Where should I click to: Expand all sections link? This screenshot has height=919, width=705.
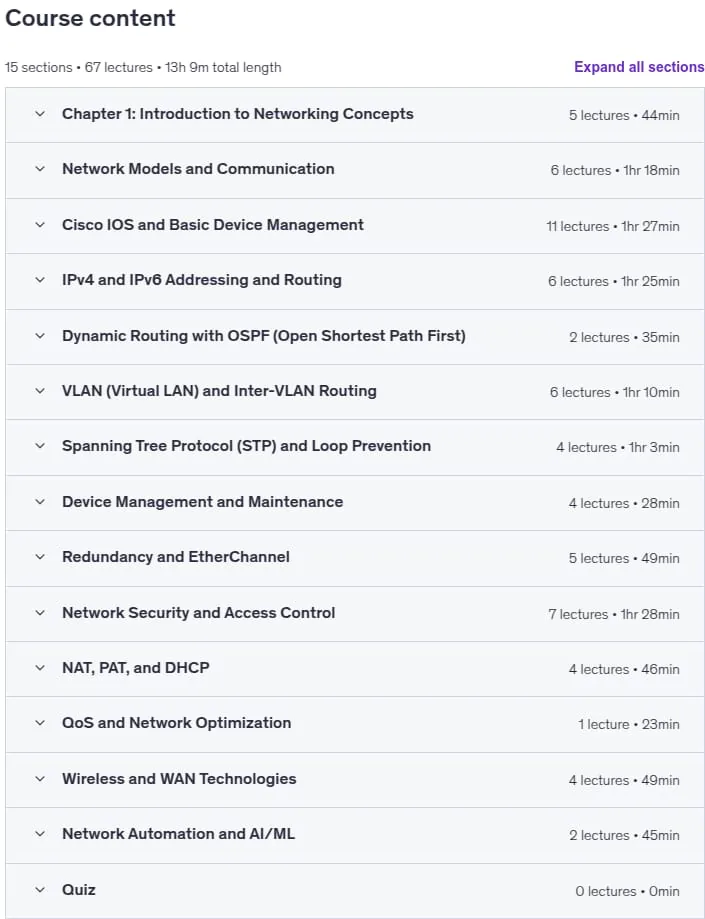point(639,67)
